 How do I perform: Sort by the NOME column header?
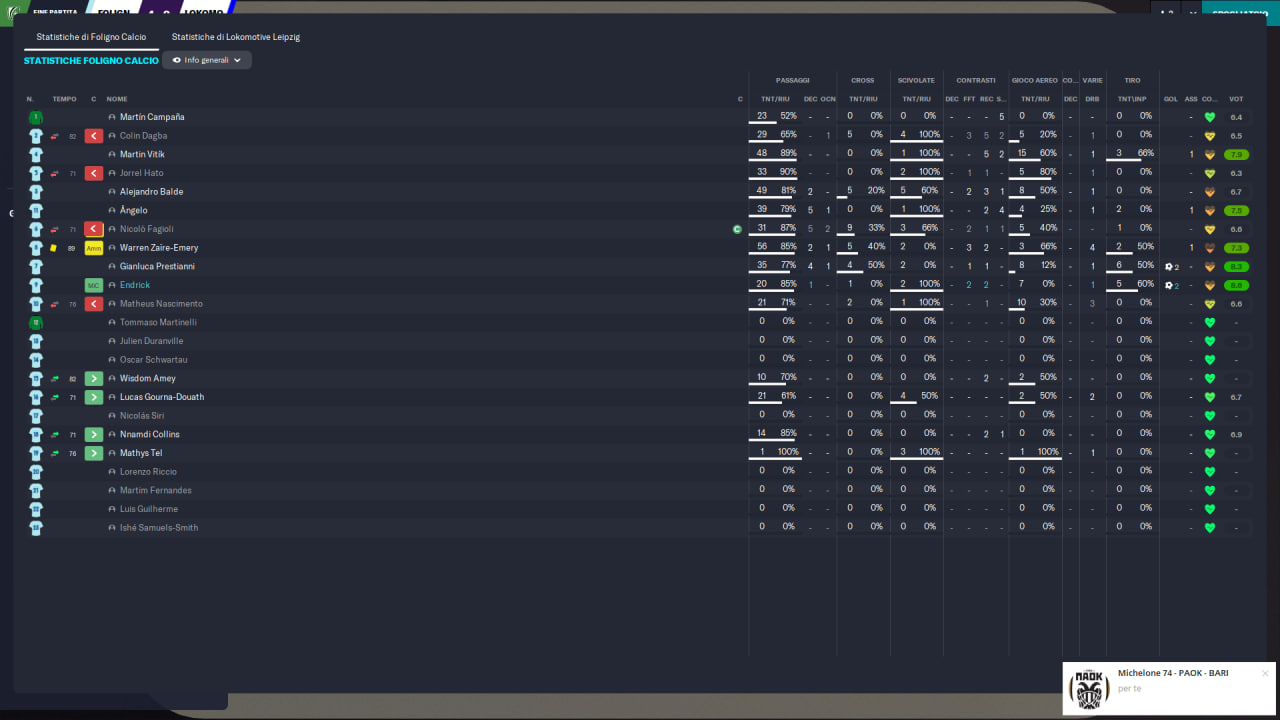coord(117,99)
